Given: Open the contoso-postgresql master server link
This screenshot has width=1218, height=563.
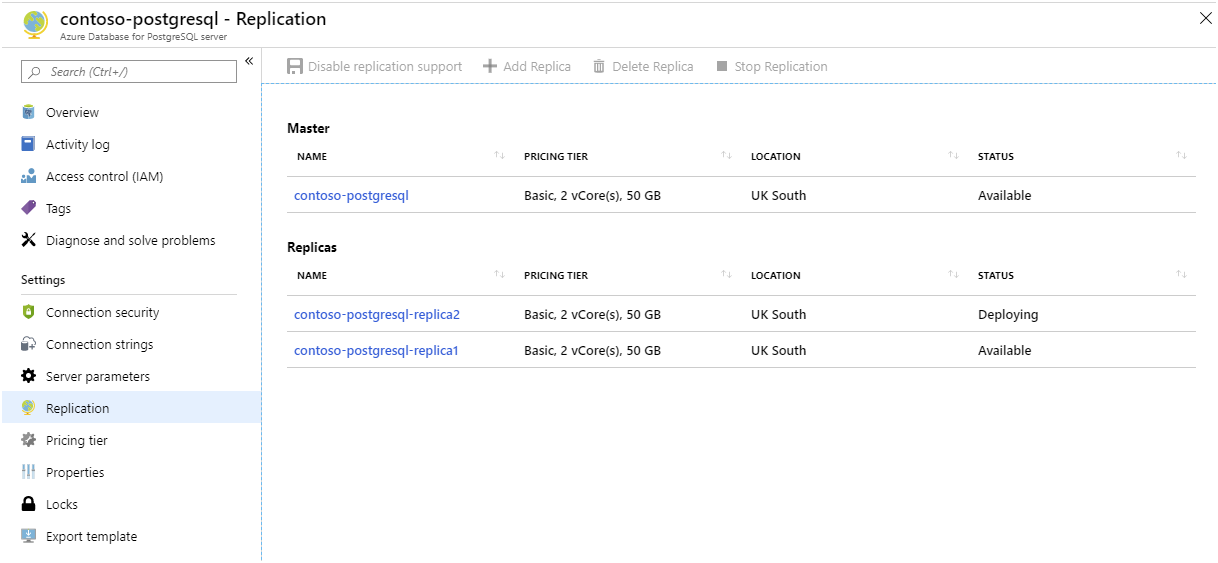Looking at the screenshot, I should pyautogui.click(x=351, y=195).
